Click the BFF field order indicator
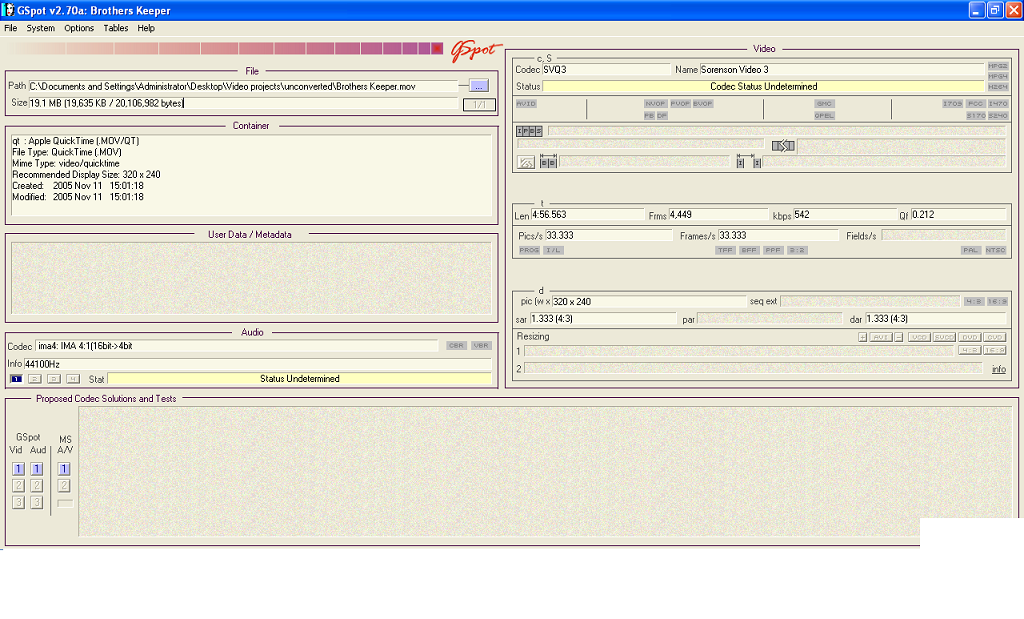 (x=749, y=250)
